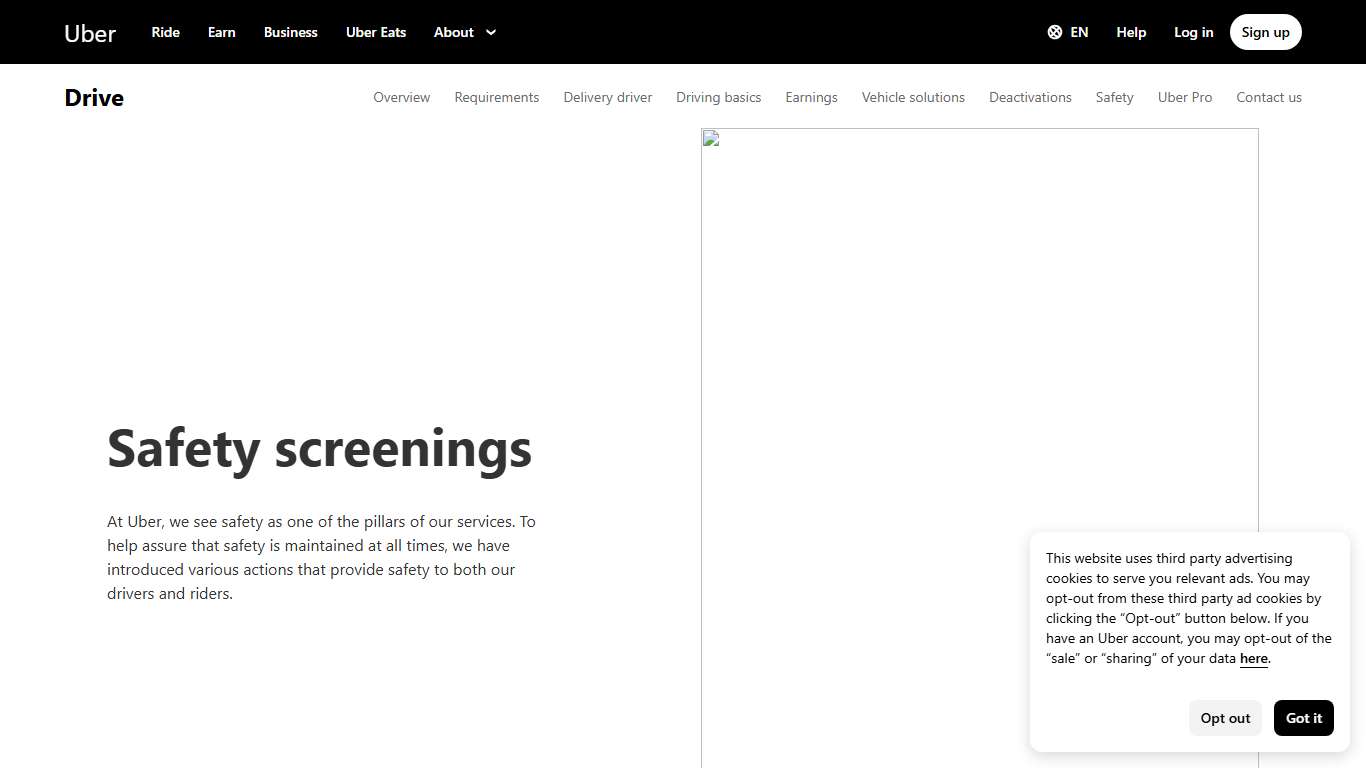Click the Log in link
The image size is (1366, 768).
click(1193, 32)
